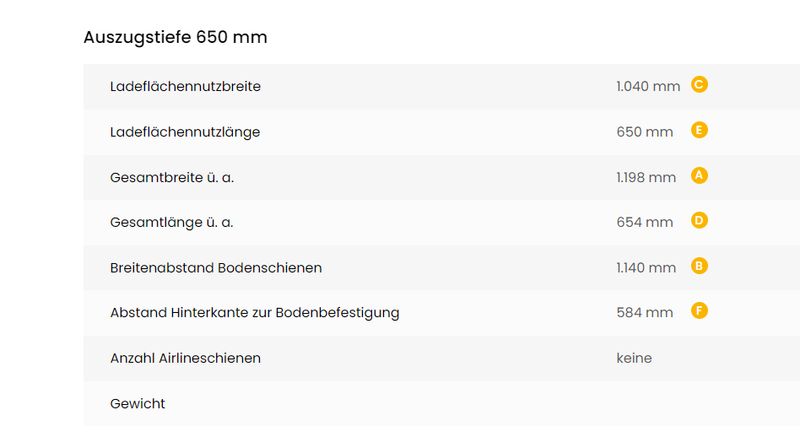
Task: Click Abstand Hinterkante zur Bodenbefestigung label
Action: pos(255,313)
